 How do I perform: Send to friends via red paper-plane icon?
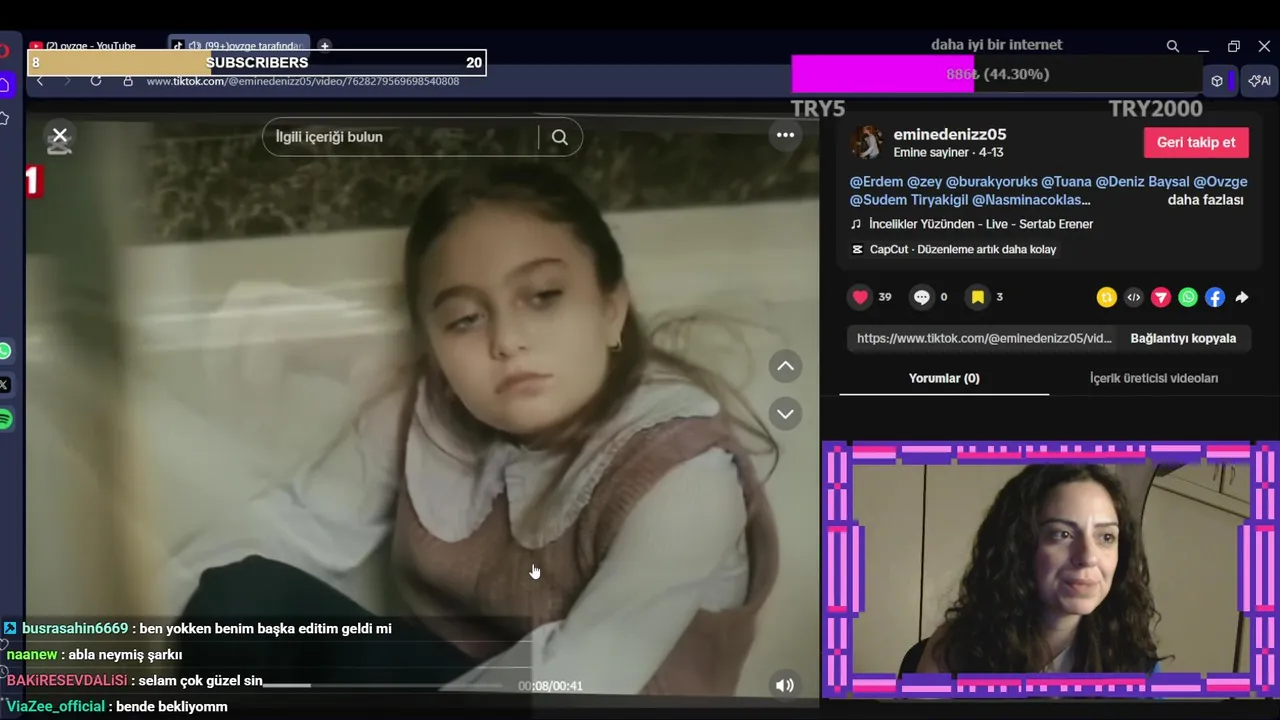pos(1160,297)
